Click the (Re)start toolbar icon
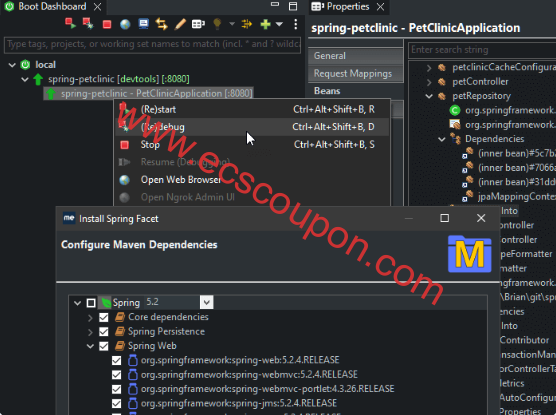Image resolution: width=556 pixels, height=415 pixels. pos(70,23)
